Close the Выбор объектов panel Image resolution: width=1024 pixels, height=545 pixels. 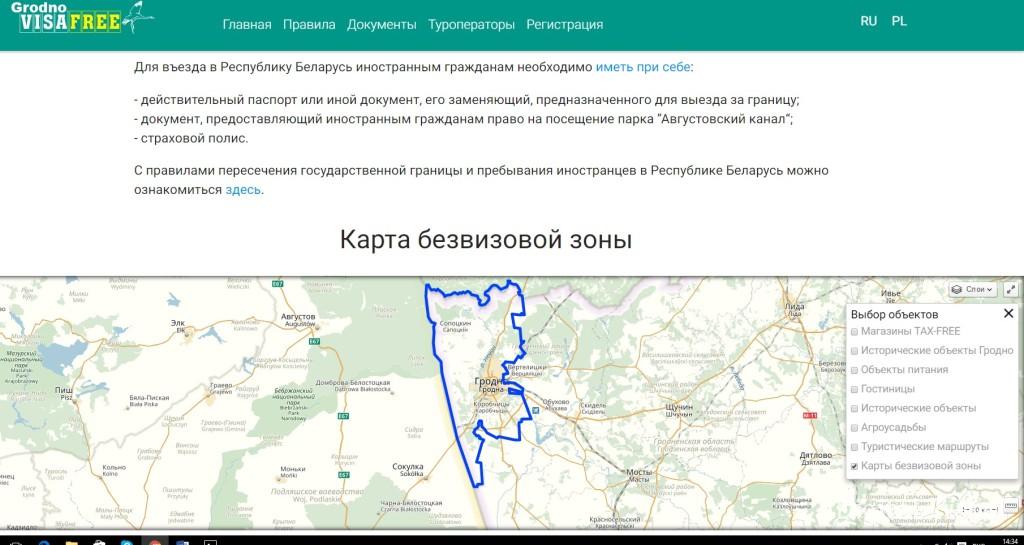(1008, 314)
